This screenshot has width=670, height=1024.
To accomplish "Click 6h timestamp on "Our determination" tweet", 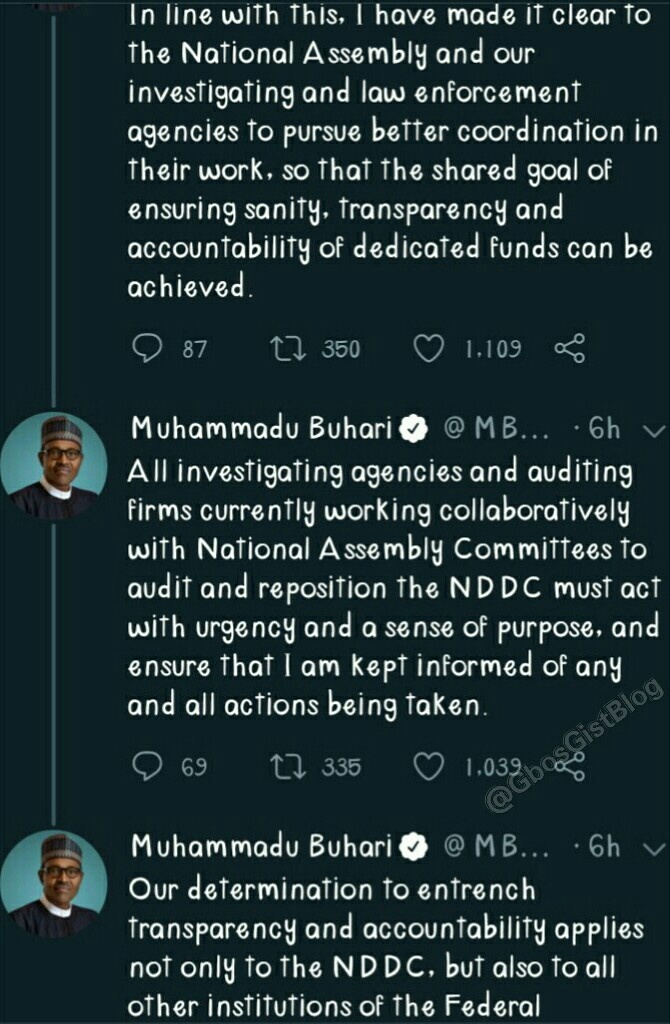I will 604,848.
